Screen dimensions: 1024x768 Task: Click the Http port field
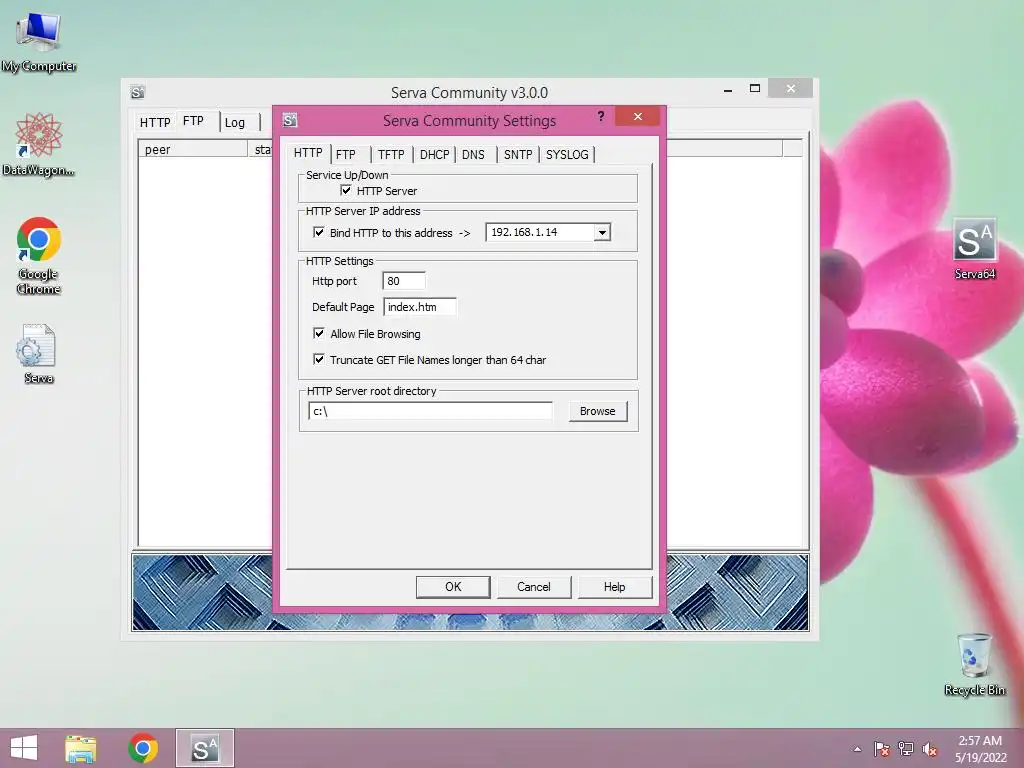pyautogui.click(x=404, y=281)
